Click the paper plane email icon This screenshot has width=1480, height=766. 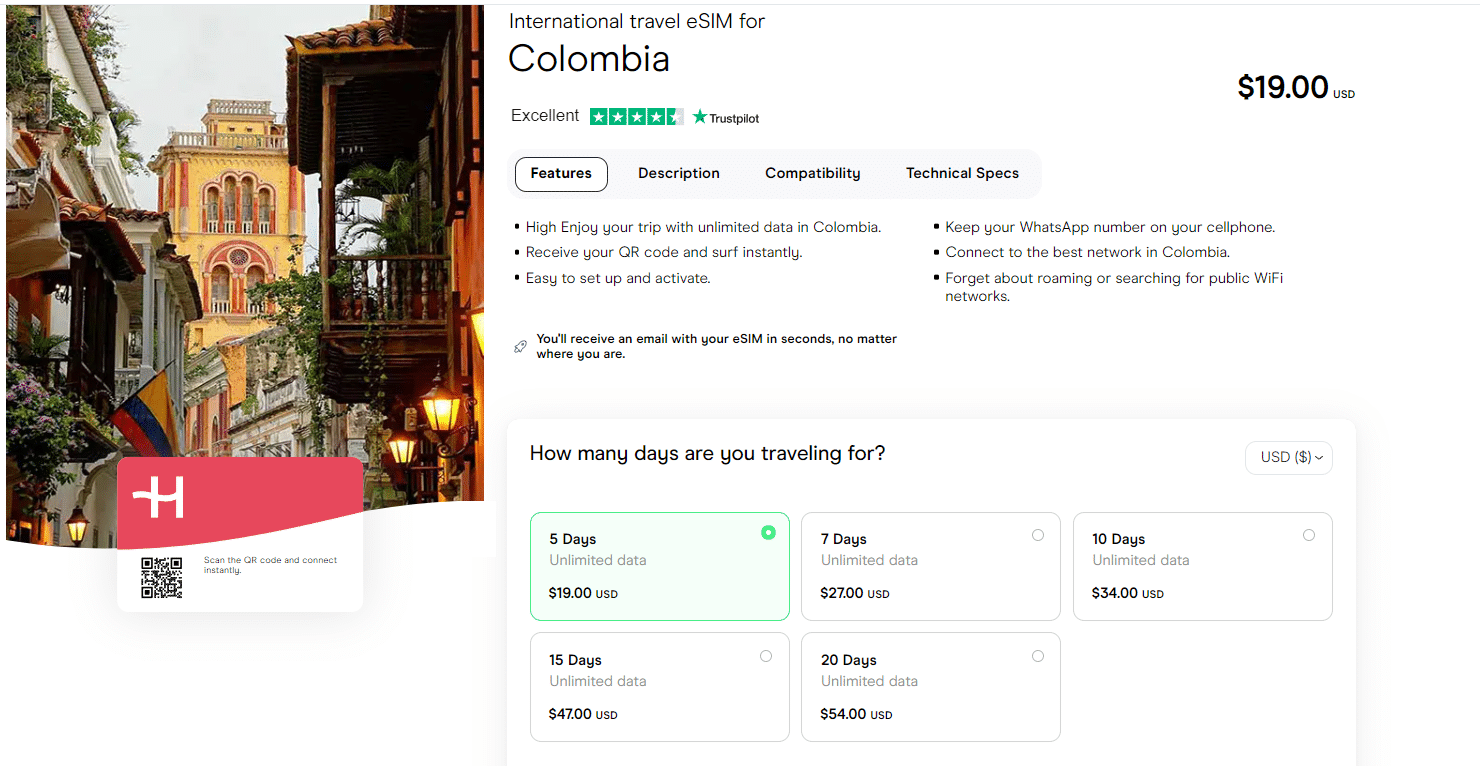pos(521,345)
